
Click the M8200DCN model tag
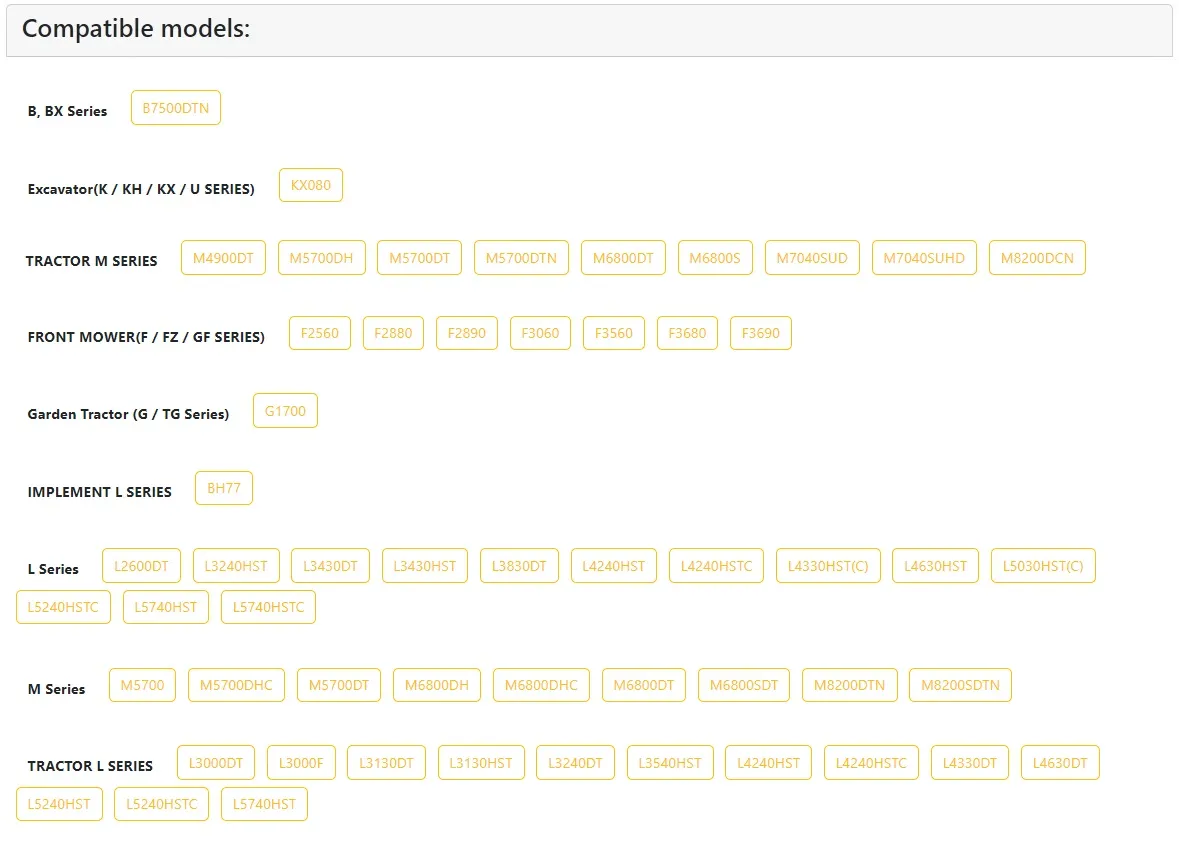pos(1037,258)
